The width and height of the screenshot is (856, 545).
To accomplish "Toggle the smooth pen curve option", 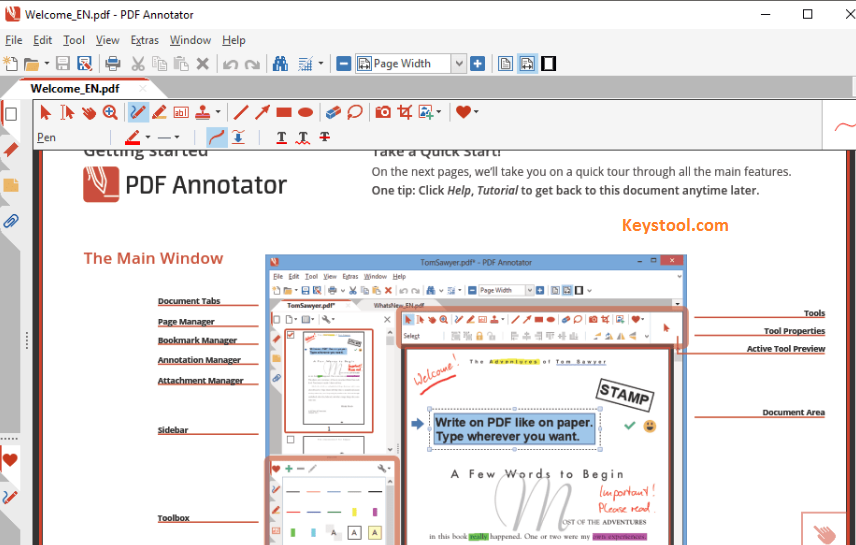I will (216, 137).
